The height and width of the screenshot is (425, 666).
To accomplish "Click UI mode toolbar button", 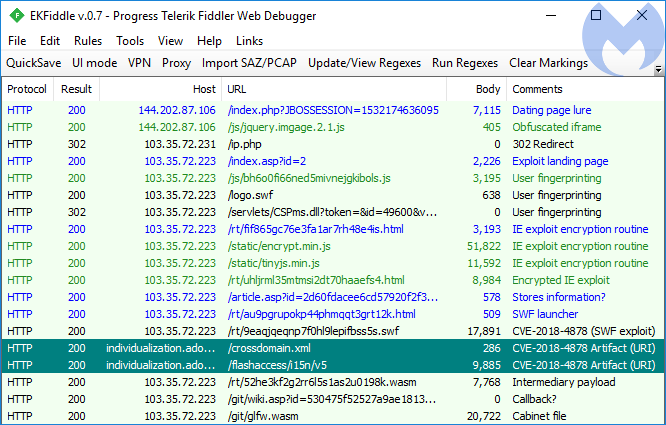I will [x=95, y=63].
